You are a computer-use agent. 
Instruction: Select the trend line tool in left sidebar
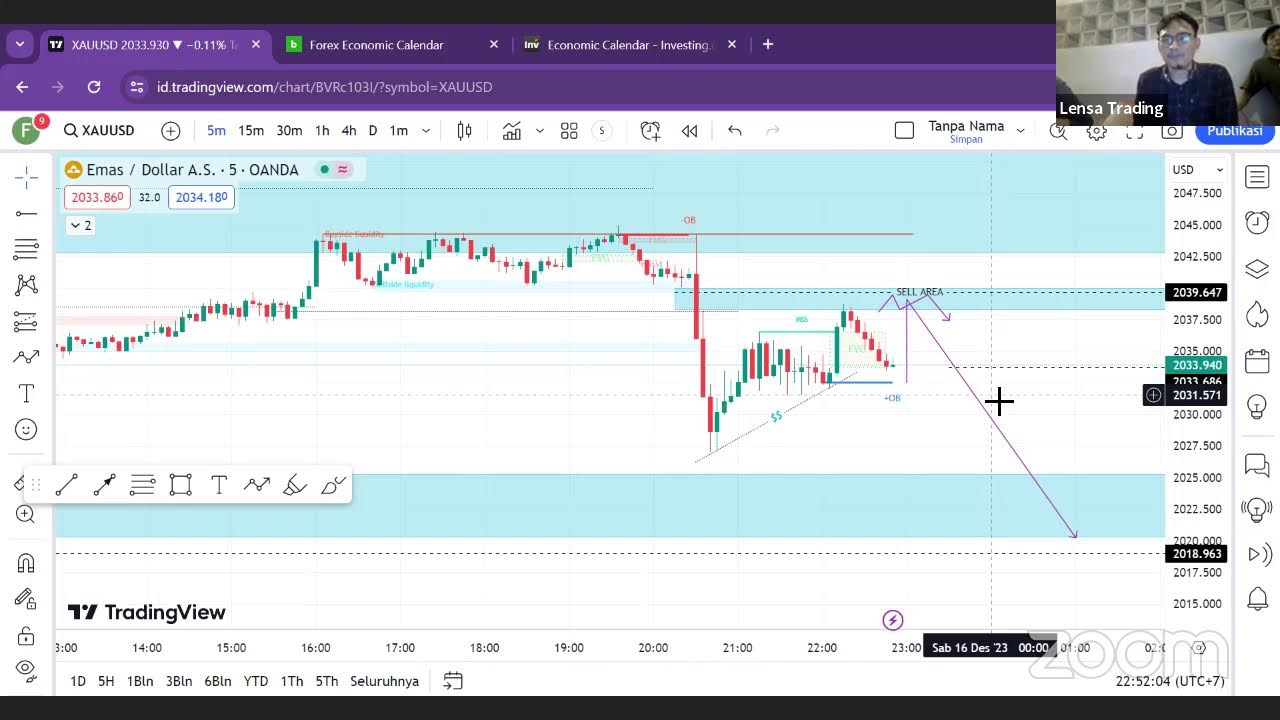[x=26, y=214]
